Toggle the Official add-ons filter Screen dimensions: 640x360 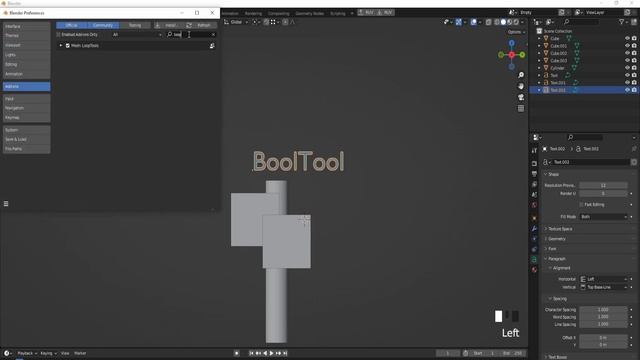click(x=71, y=25)
